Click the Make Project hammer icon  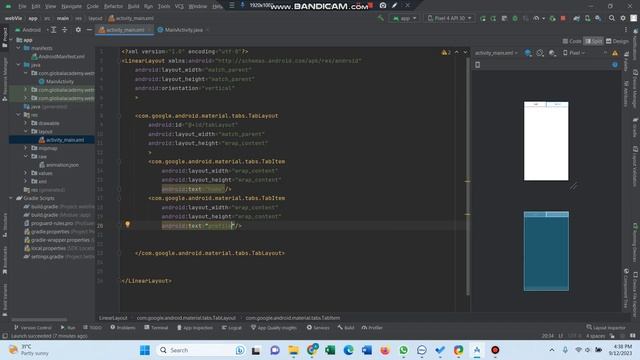(x=380, y=18)
